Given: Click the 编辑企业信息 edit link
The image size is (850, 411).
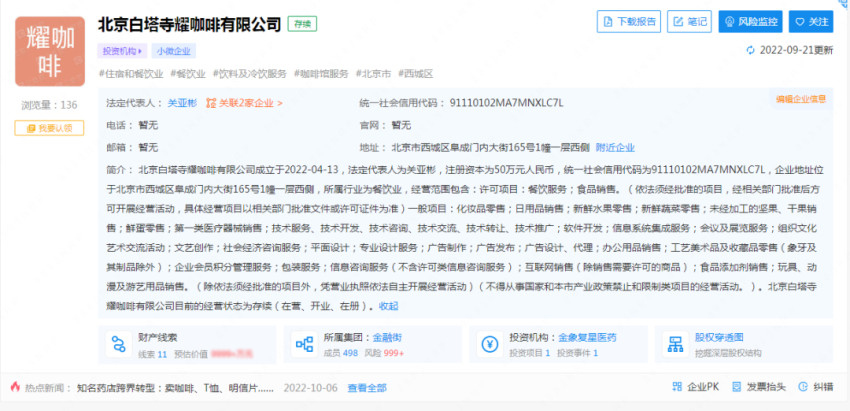Looking at the screenshot, I should click(801, 99).
